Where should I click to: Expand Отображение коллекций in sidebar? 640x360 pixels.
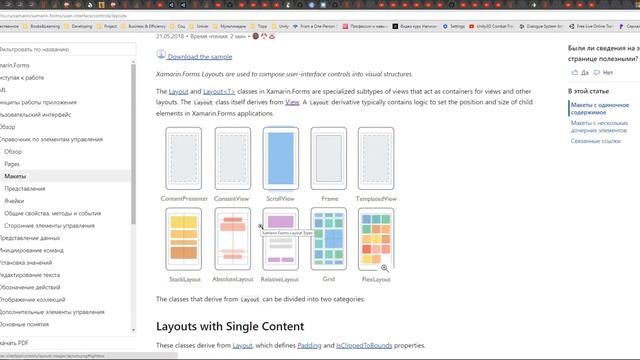click(x=32, y=299)
